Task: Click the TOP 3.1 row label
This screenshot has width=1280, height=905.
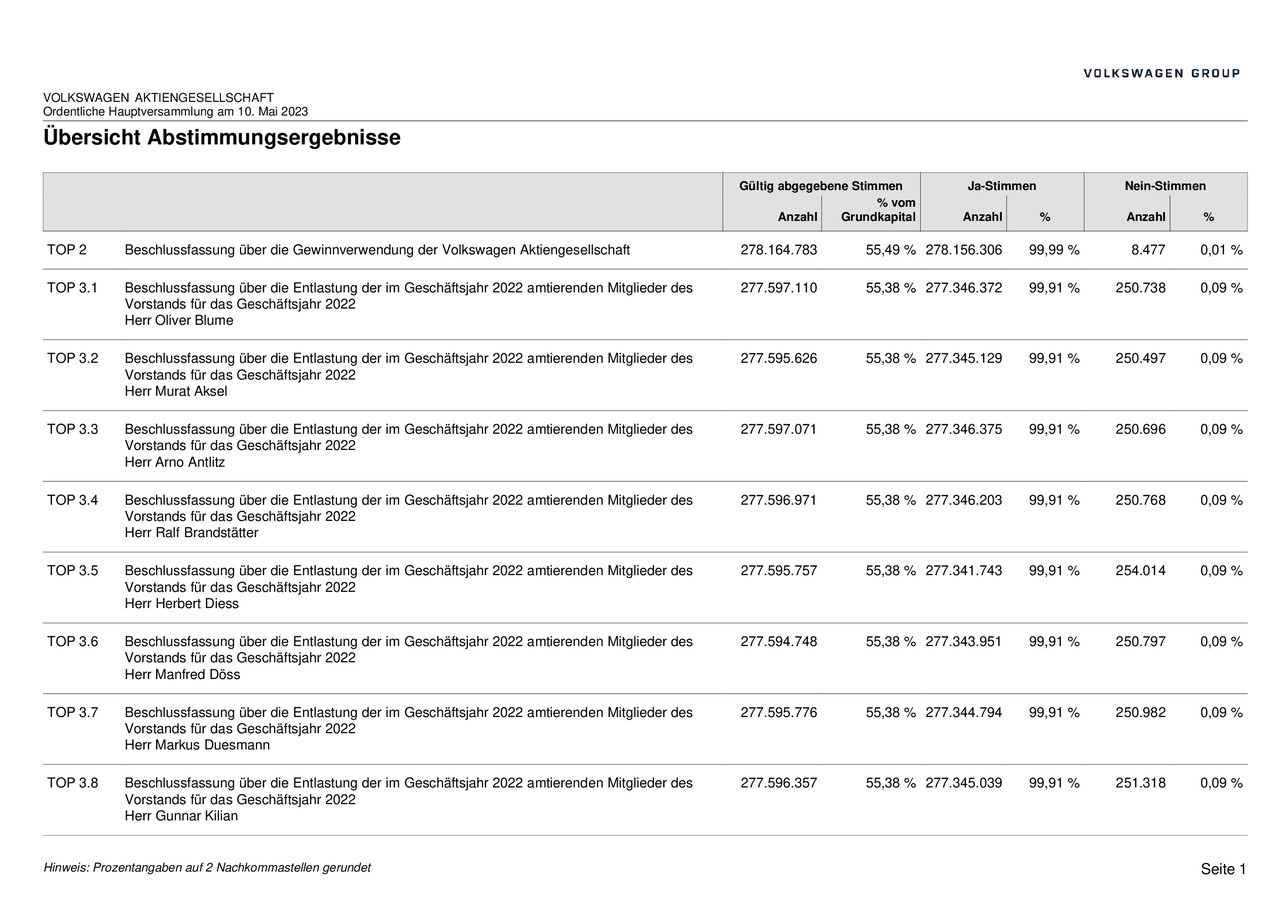Action: point(73,288)
